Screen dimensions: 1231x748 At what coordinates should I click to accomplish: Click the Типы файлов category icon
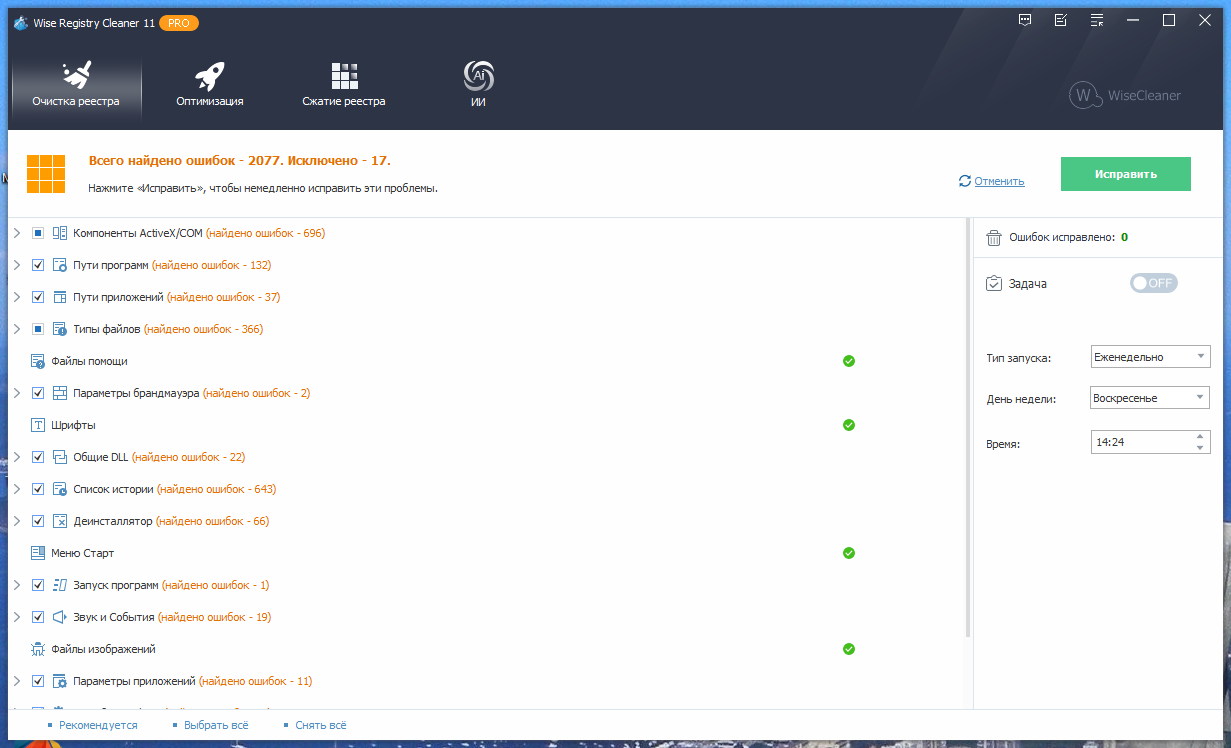(x=59, y=329)
